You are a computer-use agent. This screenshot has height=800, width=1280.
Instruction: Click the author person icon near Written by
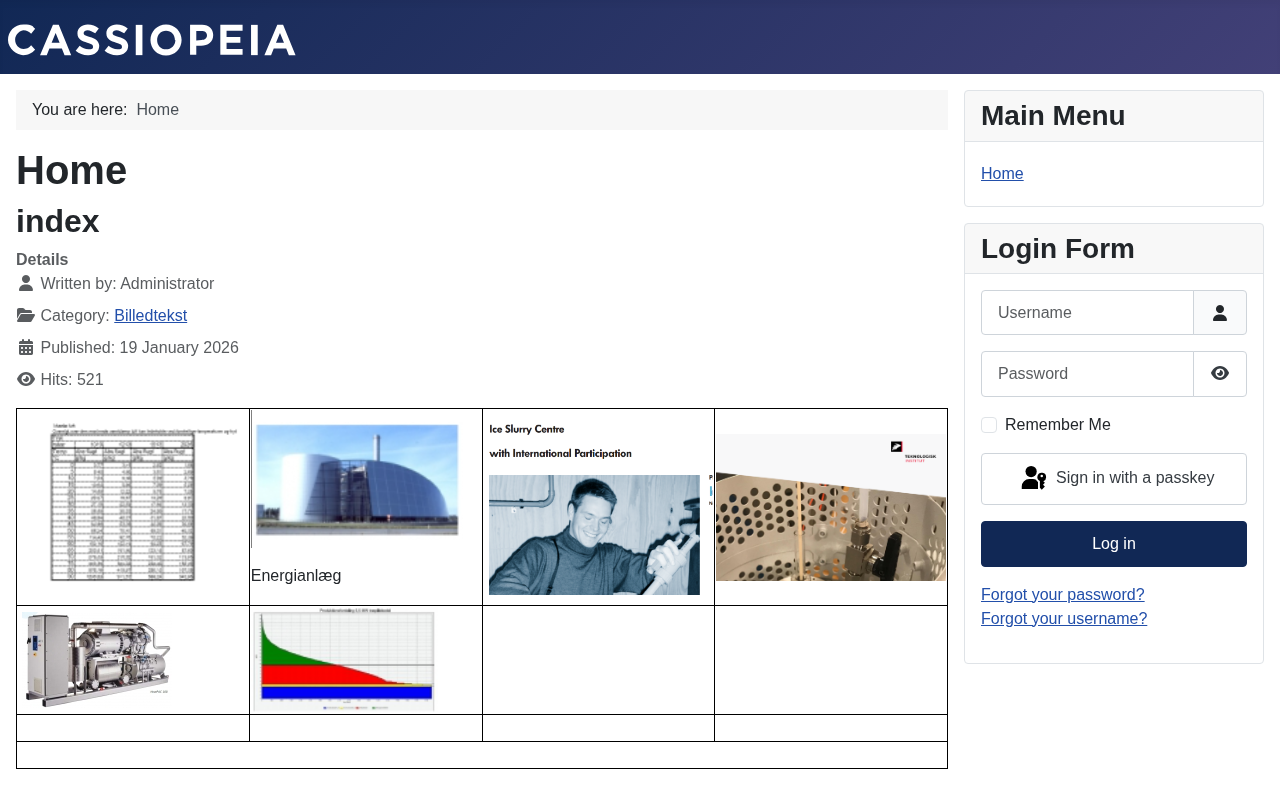[26, 284]
